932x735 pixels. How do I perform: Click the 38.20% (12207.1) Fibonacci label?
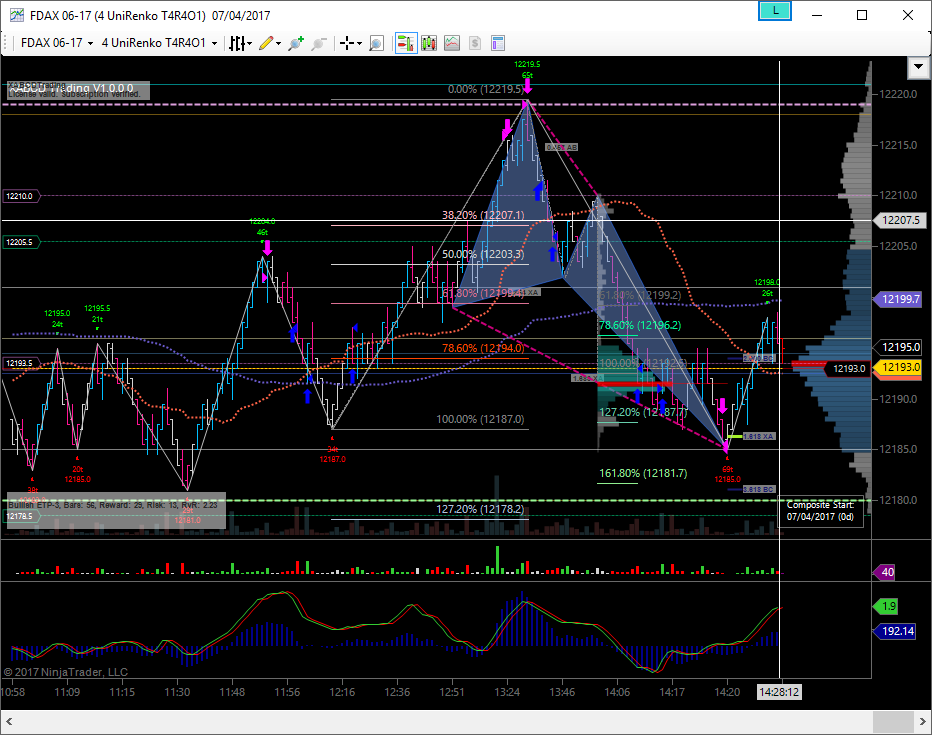(483, 215)
